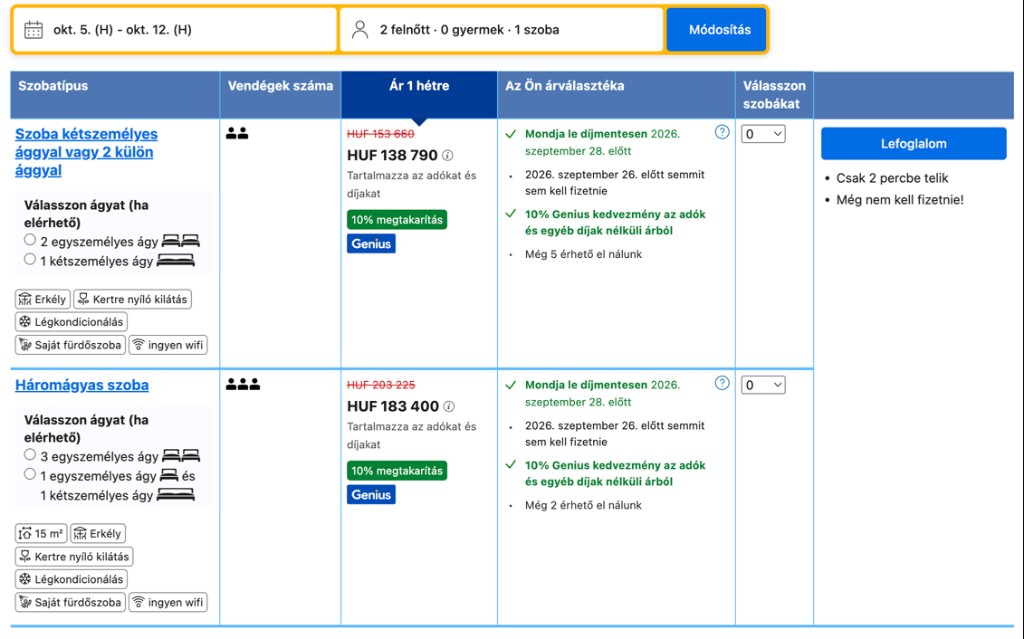Click Genius badge under HUF 183 400
Viewport: 1024px width, 639px height.
click(371, 495)
